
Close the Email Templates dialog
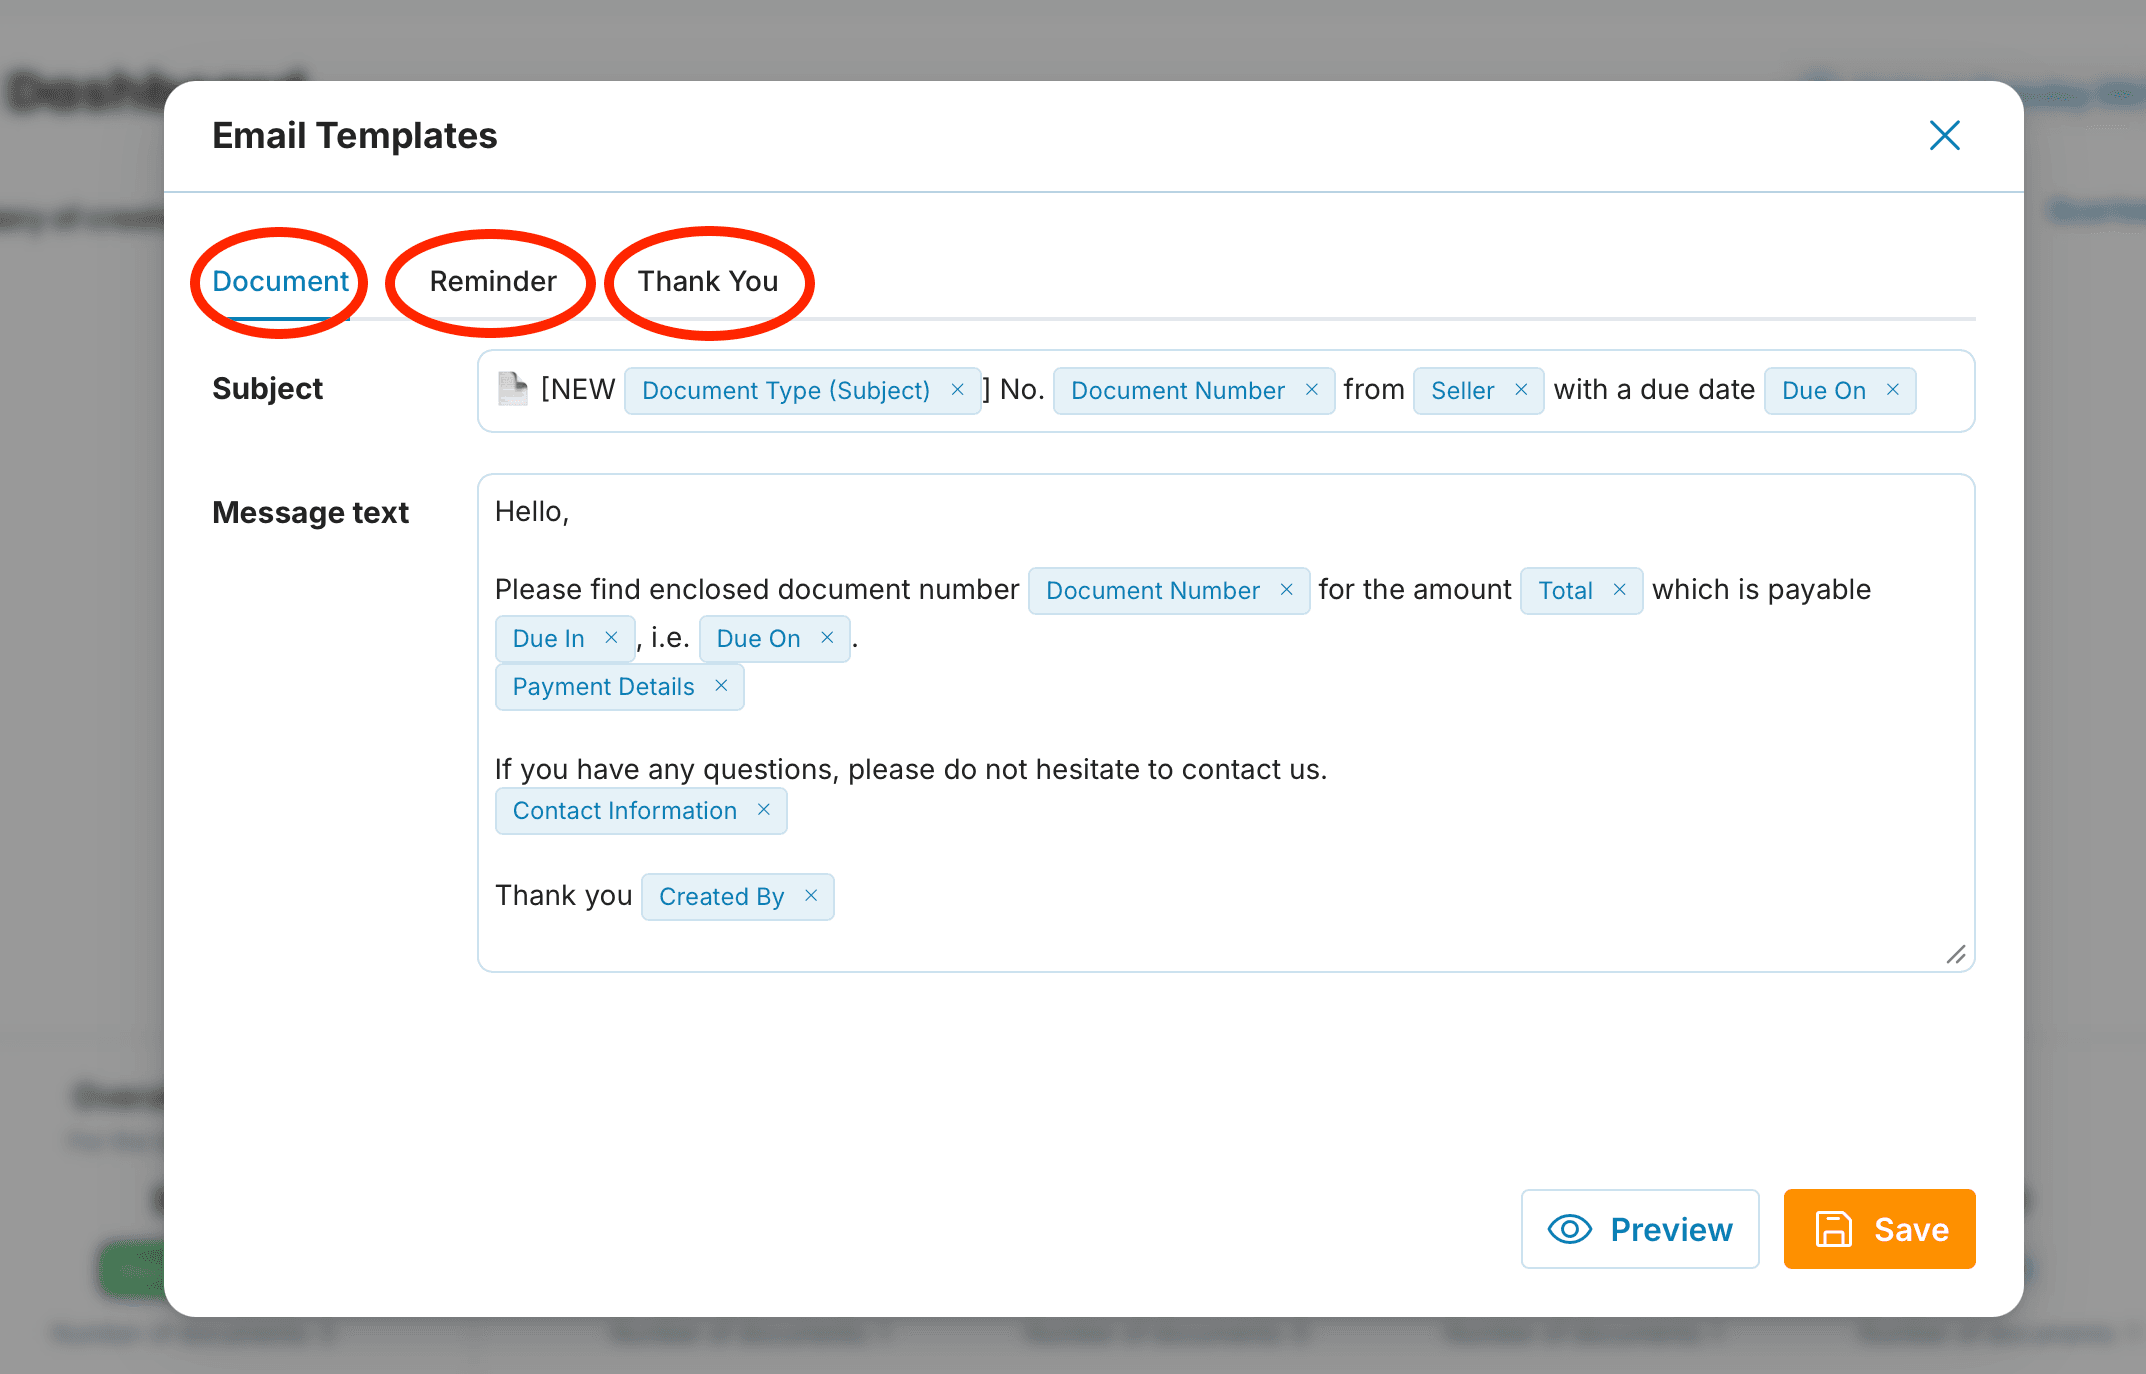tap(1944, 135)
